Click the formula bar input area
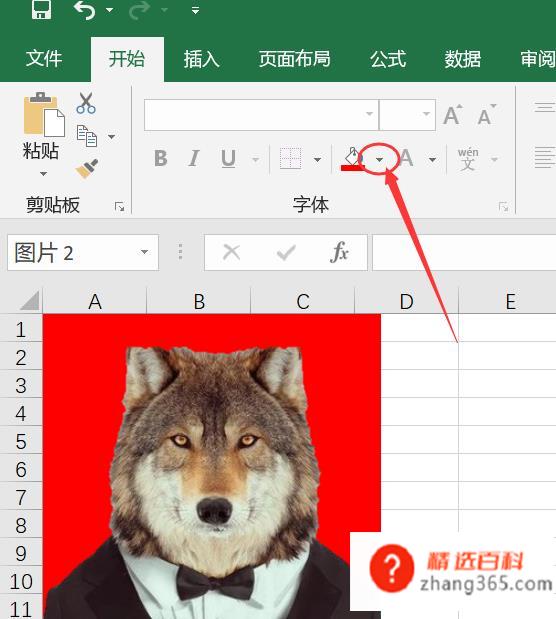556x619 pixels. tap(464, 253)
